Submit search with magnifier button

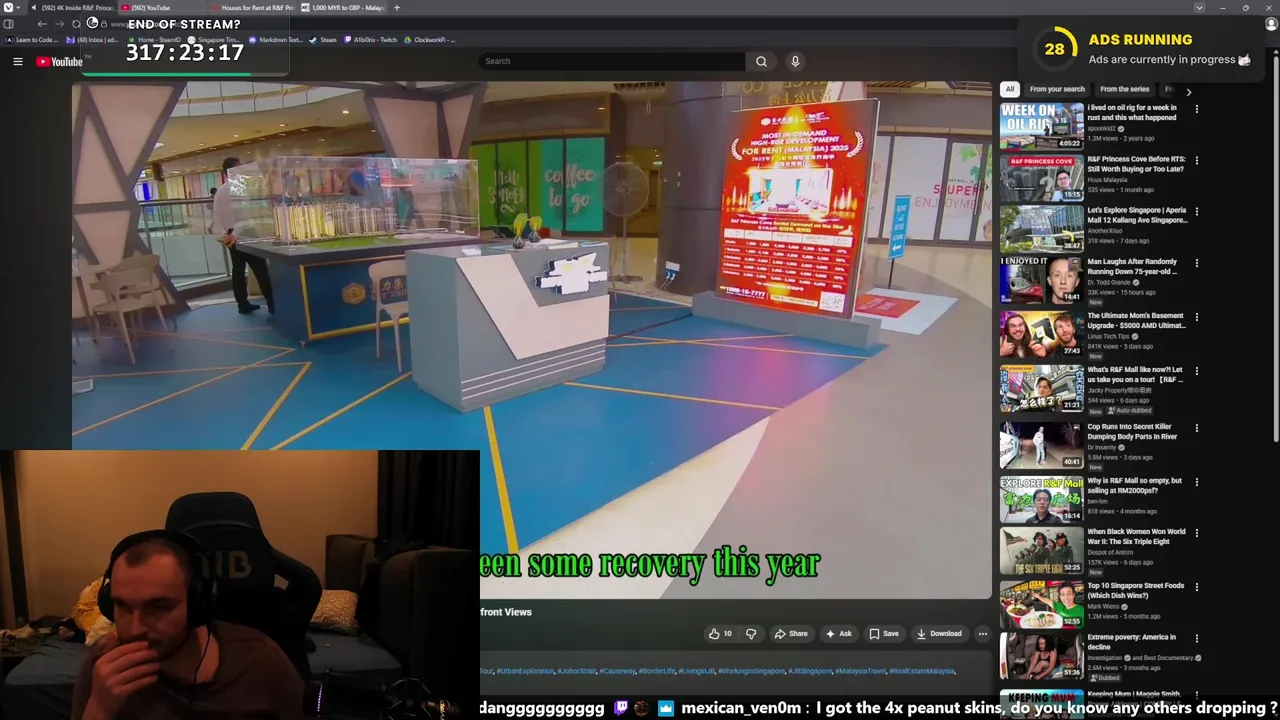(761, 61)
